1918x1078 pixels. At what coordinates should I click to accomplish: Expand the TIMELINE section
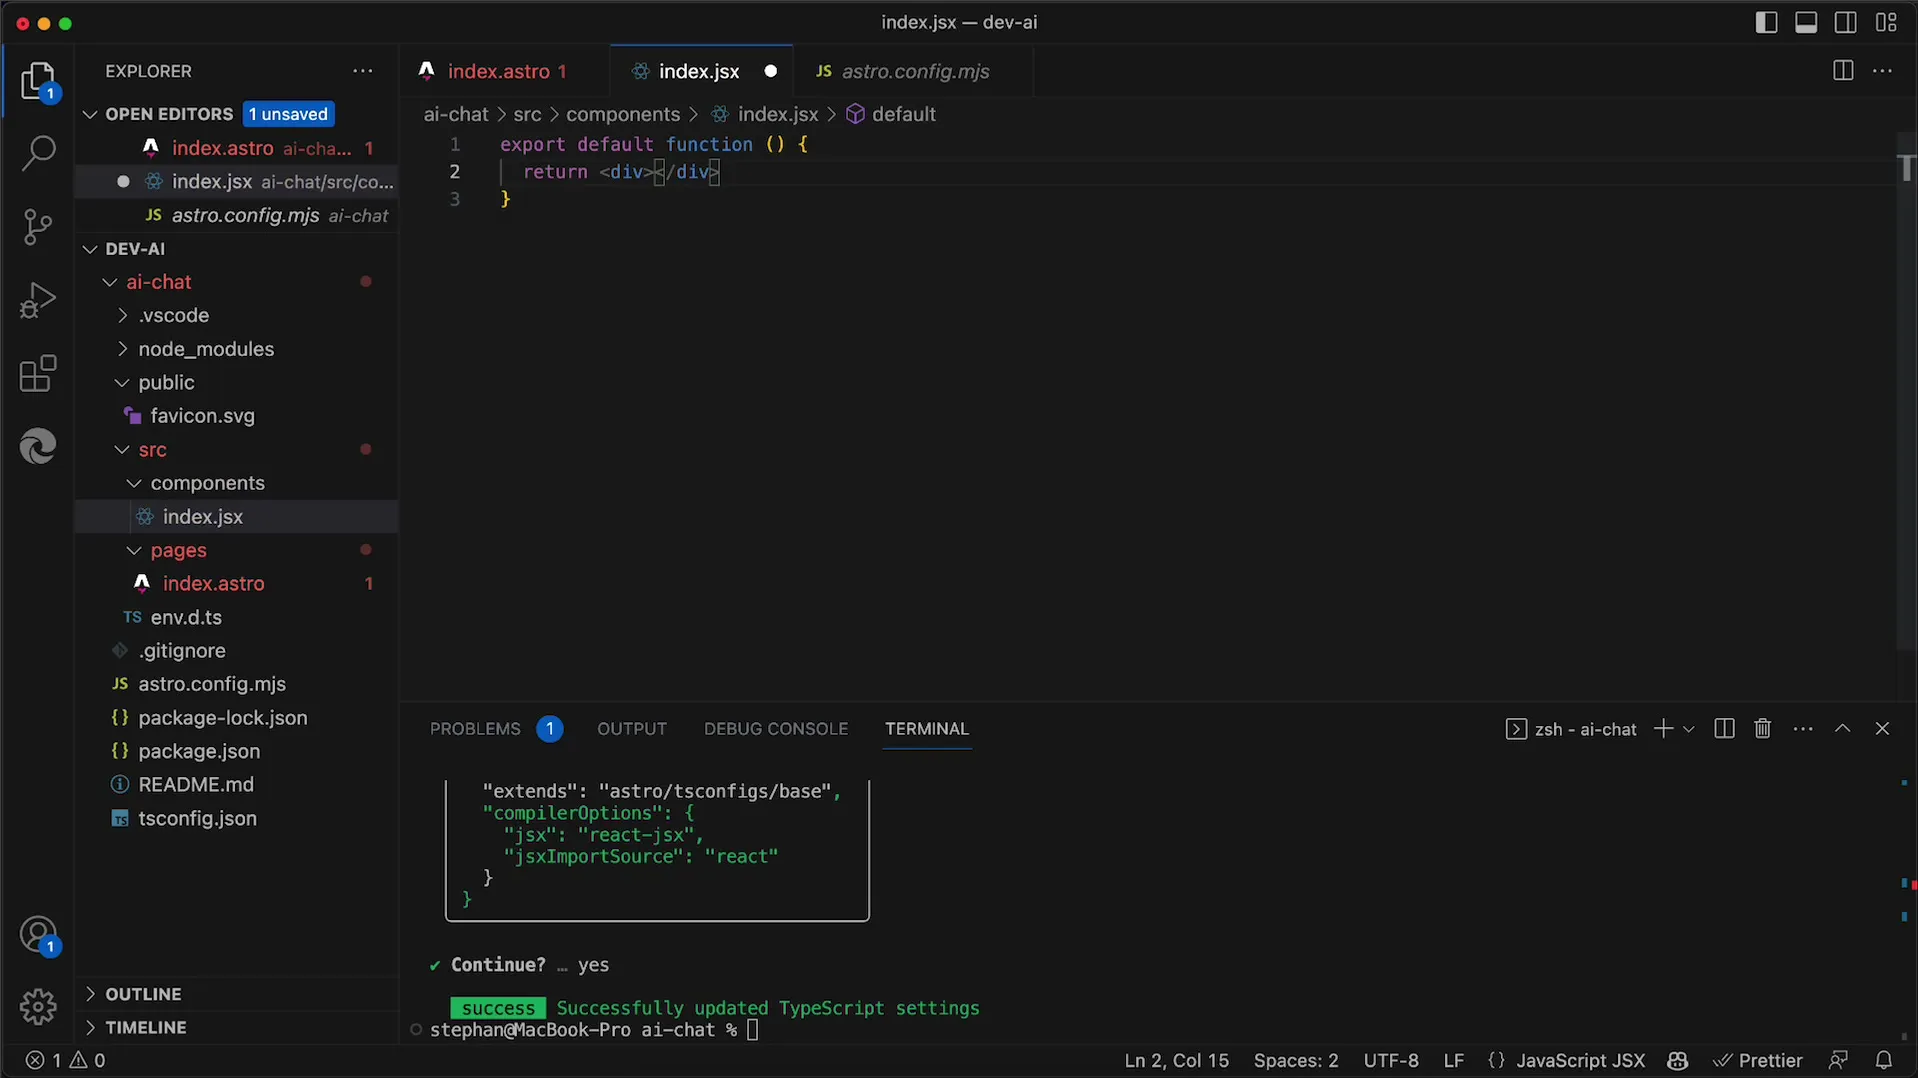(x=90, y=1028)
